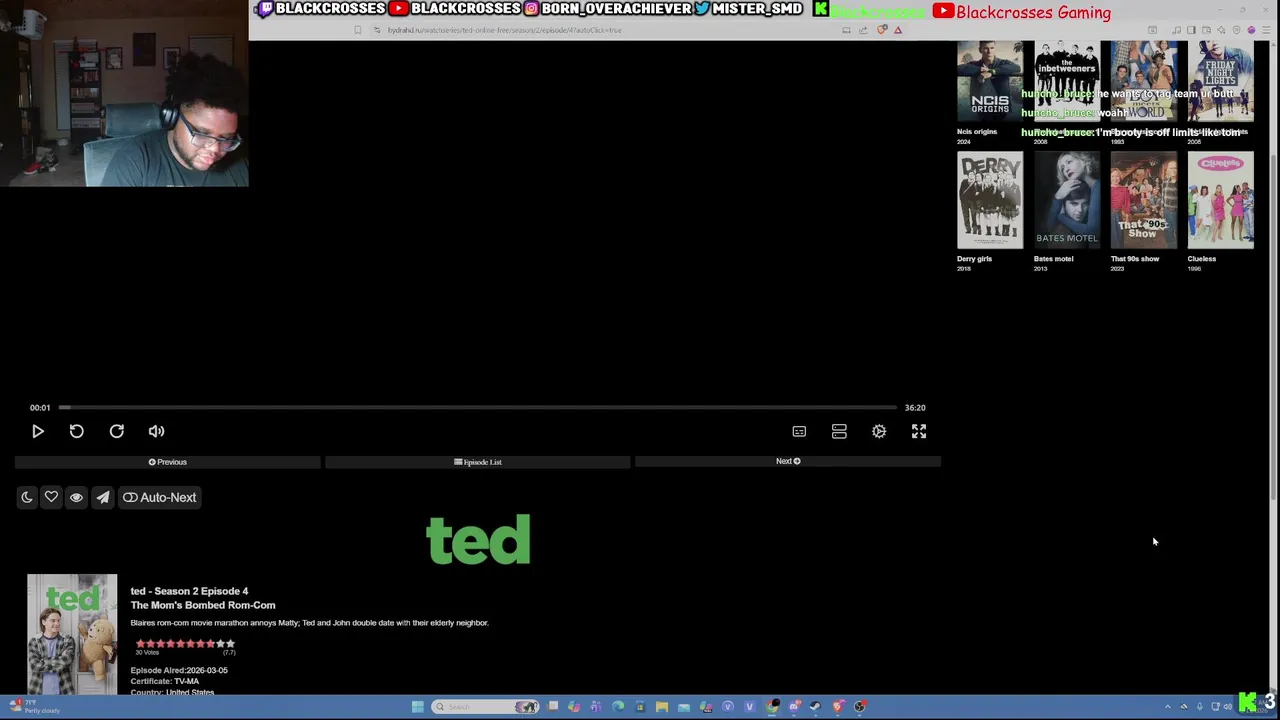This screenshot has height=720, width=1280.
Task: Click the rewind button in player
Action: [77, 431]
